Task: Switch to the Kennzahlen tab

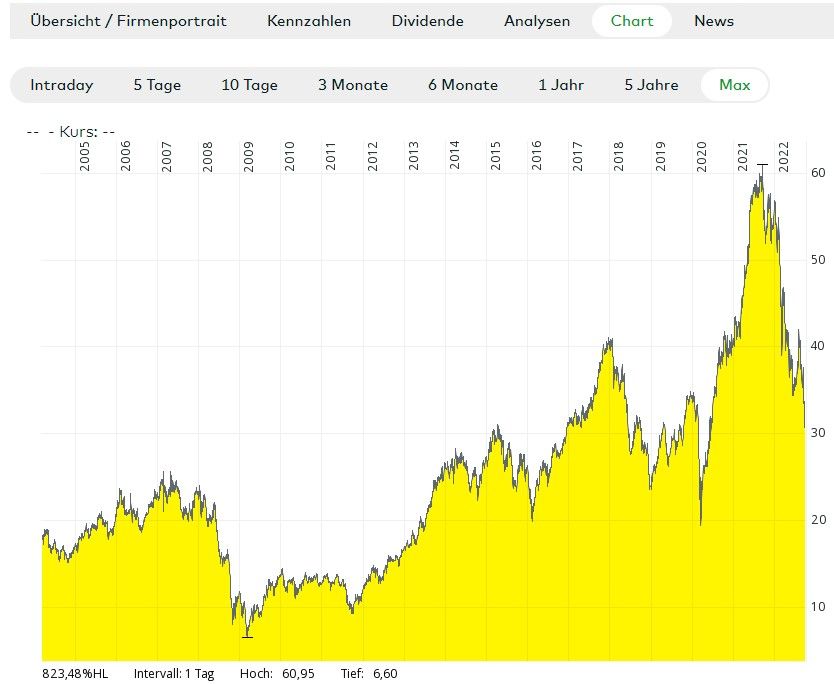Action: coord(309,21)
